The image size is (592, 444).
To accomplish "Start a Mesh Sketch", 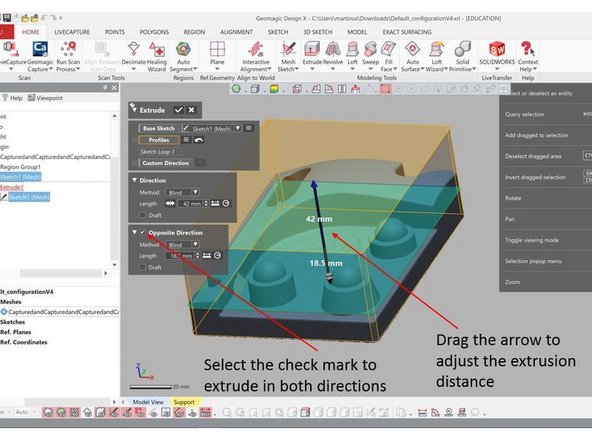I will pos(288,56).
